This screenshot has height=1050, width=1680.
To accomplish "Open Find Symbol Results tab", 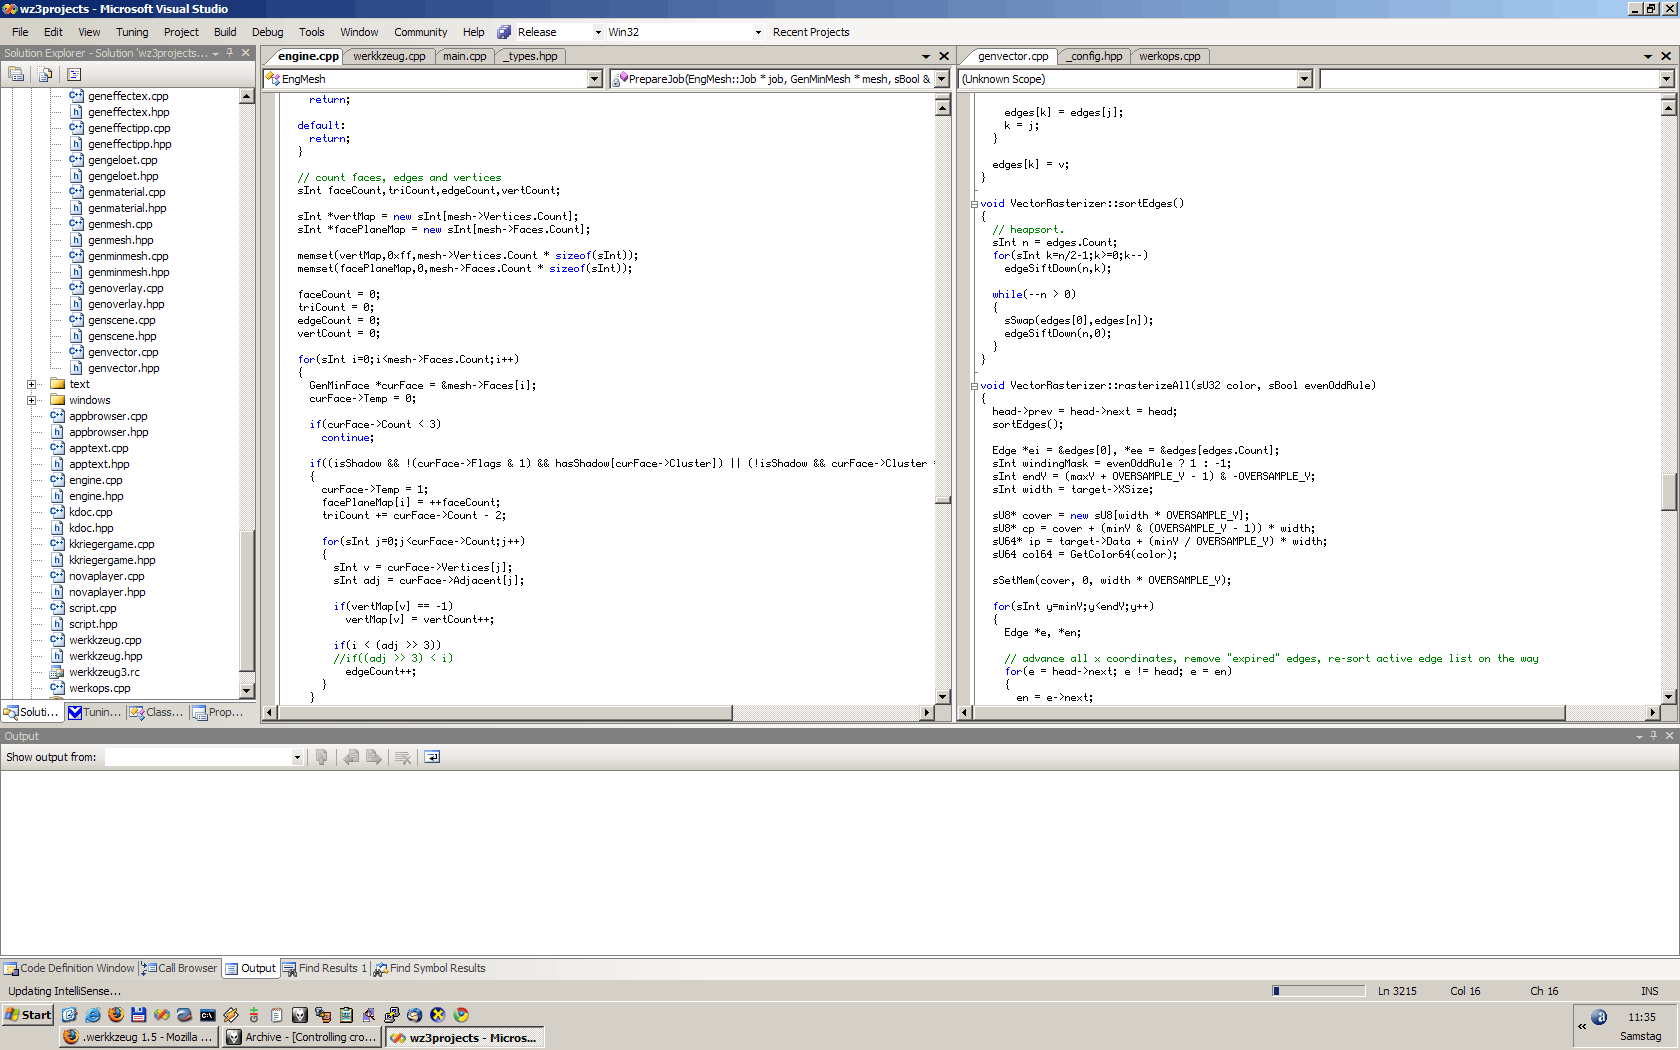I will coord(430,968).
